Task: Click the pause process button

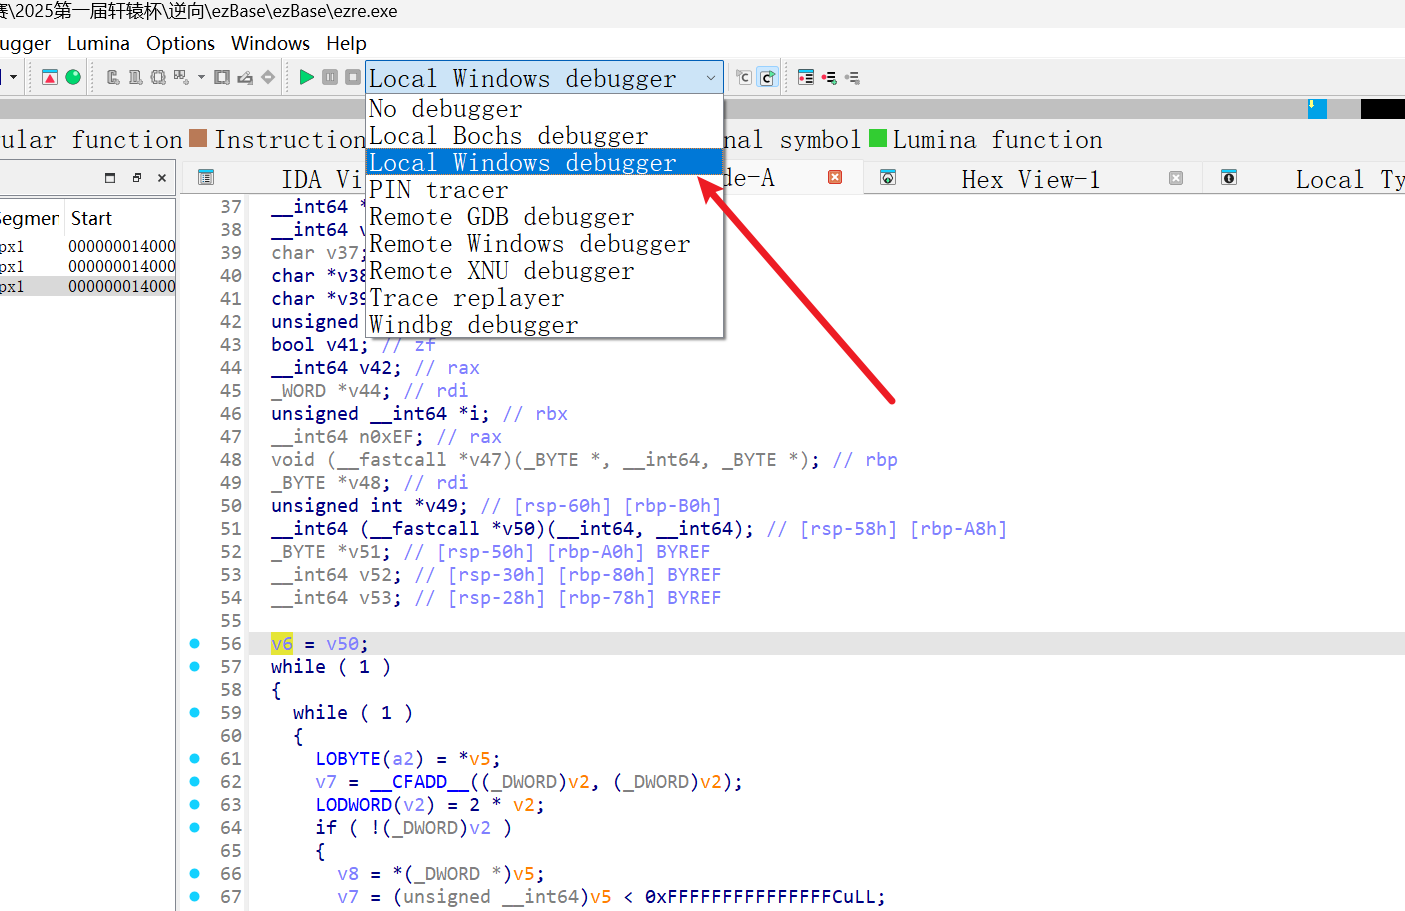Action: click(x=330, y=77)
